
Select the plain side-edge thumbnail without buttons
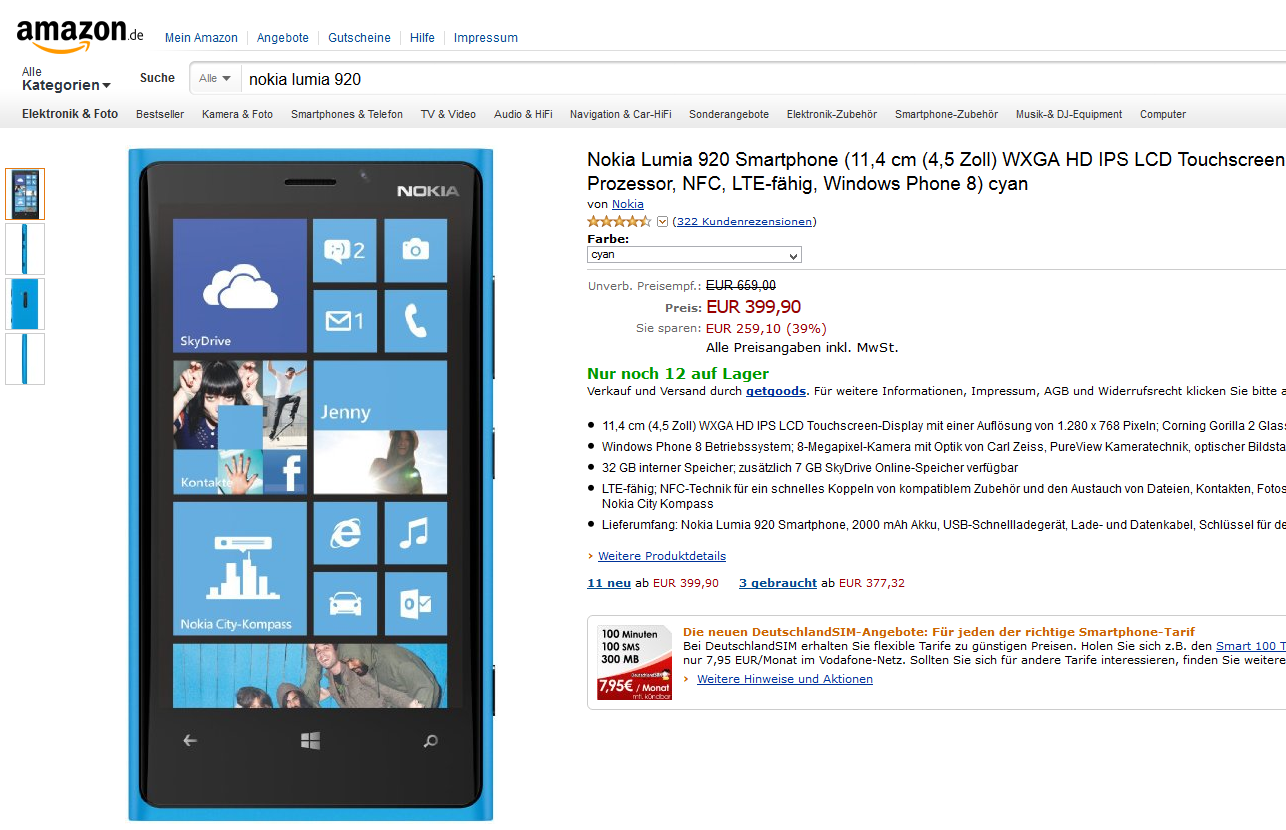(x=25, y=359)
